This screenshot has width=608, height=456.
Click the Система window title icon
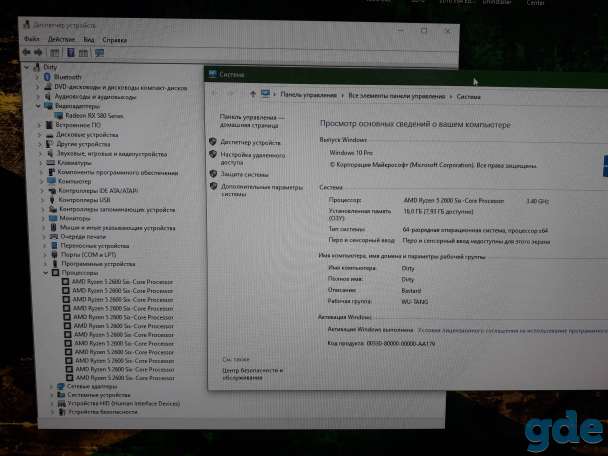[x=212, y=74]
